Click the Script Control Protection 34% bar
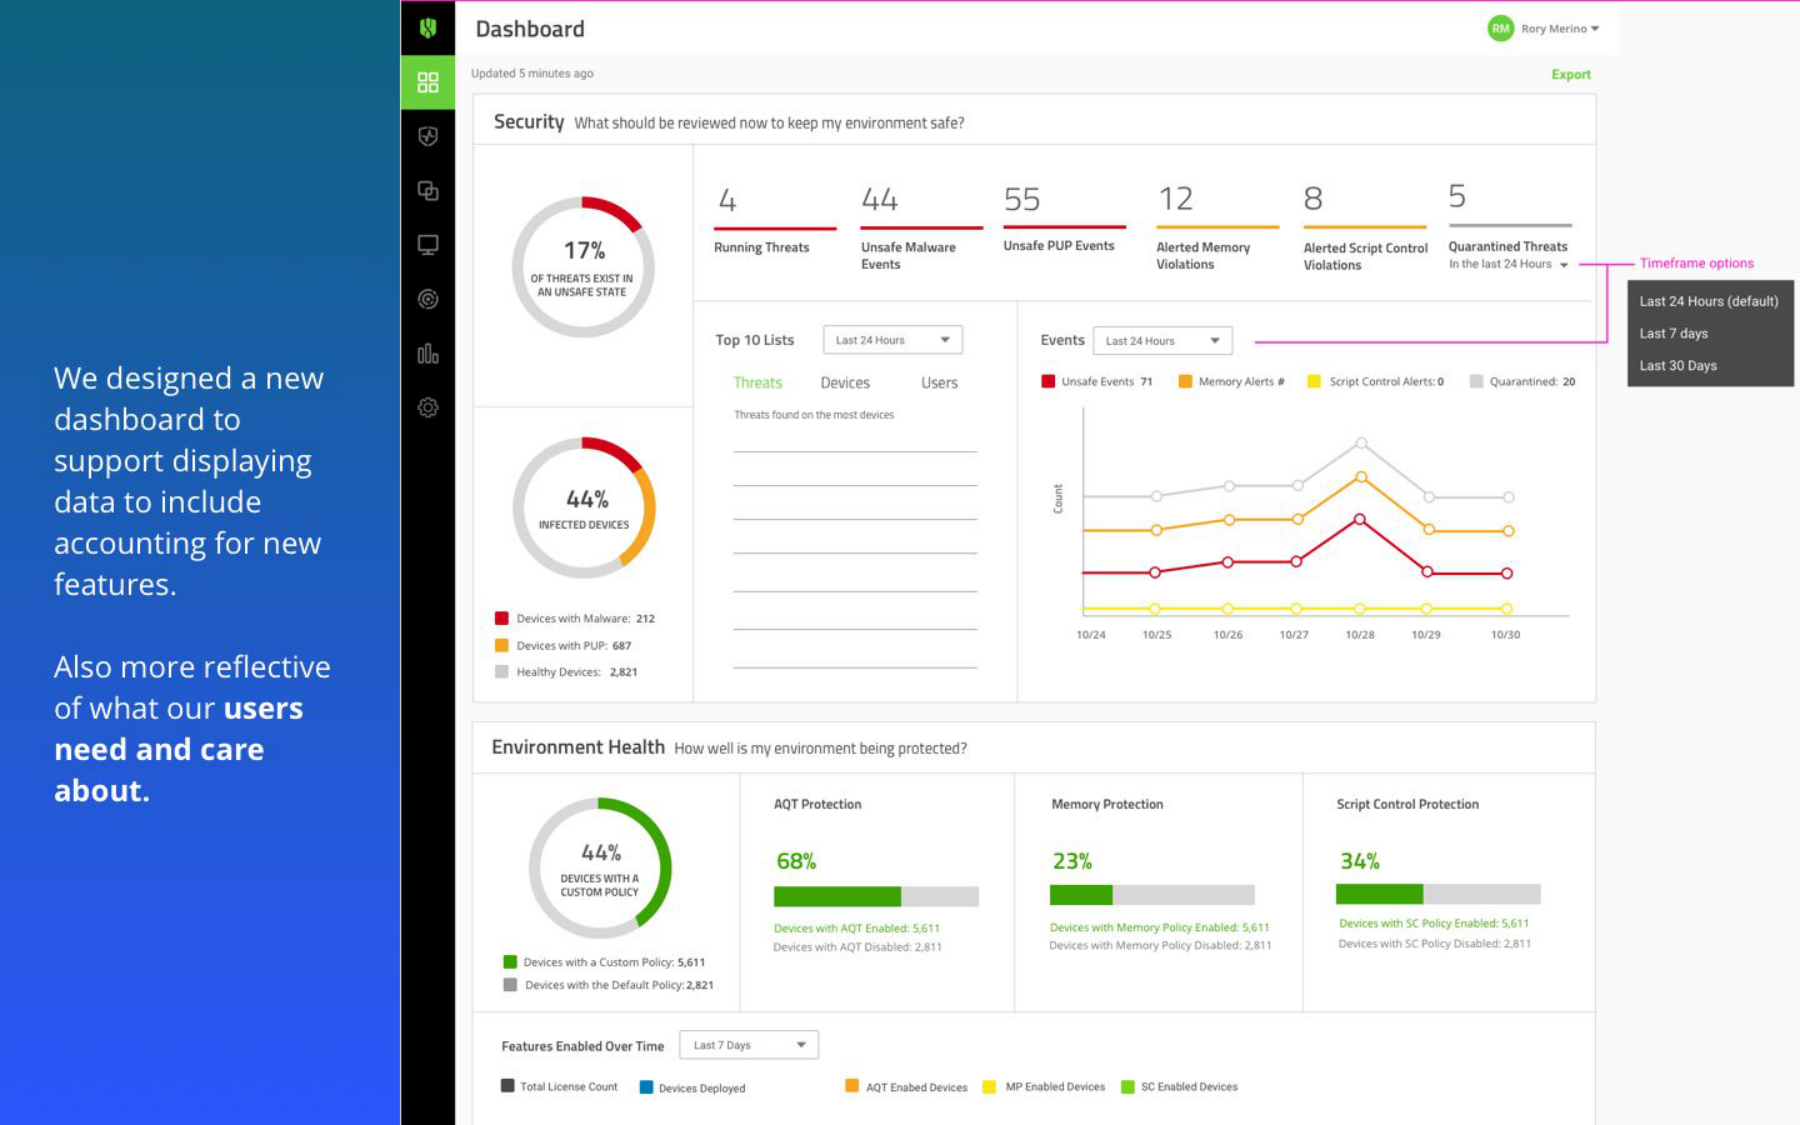 (x=1438, y=894)
